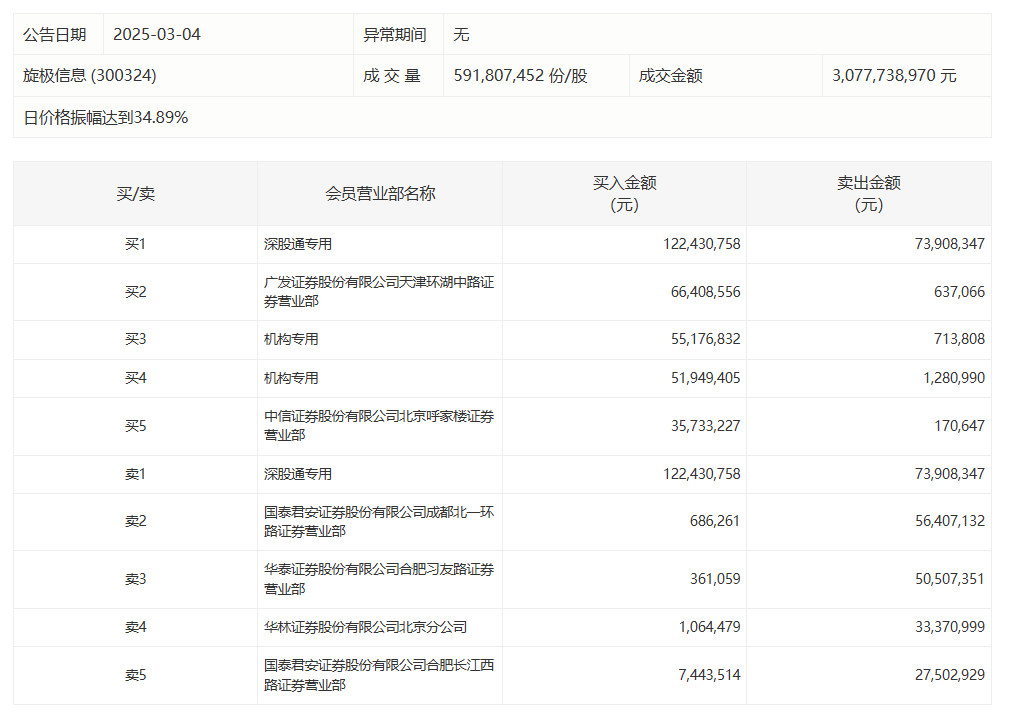The image size is (1009, 725).
Task: Click the announcement date 2025-03-04
Action: tap(157, 34)
